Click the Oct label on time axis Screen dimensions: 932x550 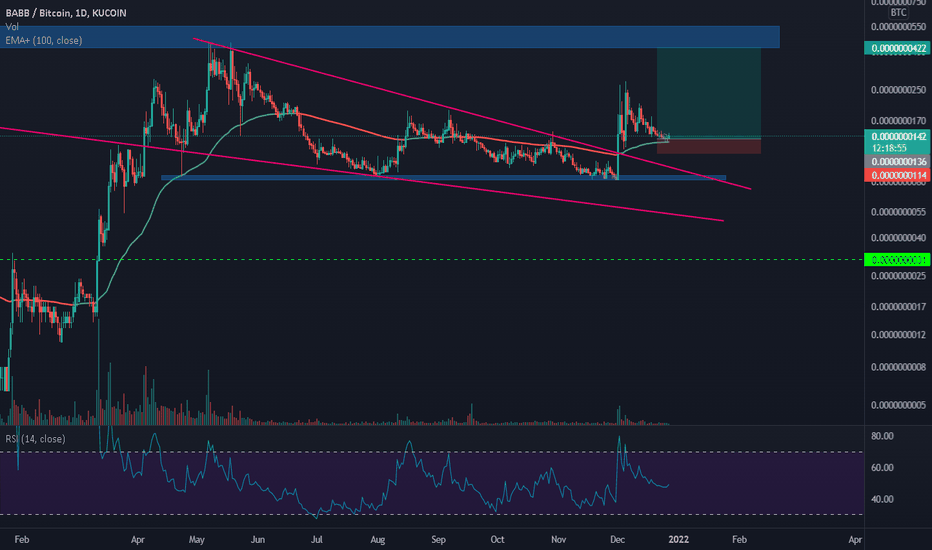coord(498,539)
